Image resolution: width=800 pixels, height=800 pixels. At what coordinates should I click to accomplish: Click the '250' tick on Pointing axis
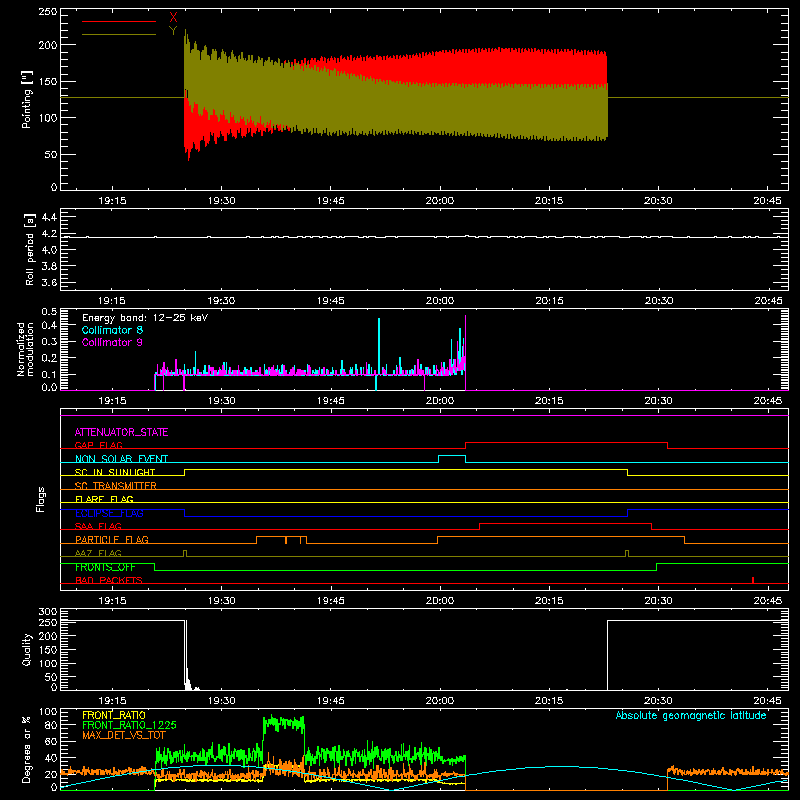tap(47, 12)
